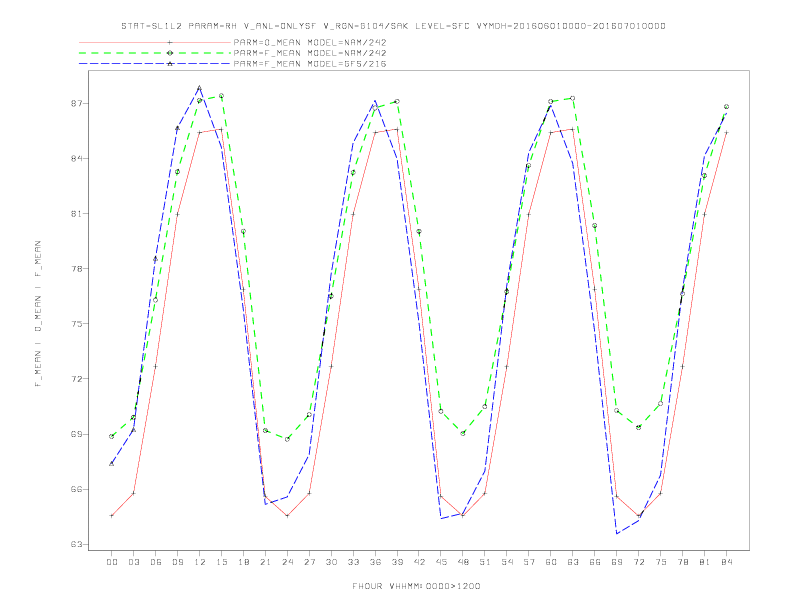The image size is (792, 612).
Task: Click x-axis tick label 57
Action: [529, 562]
